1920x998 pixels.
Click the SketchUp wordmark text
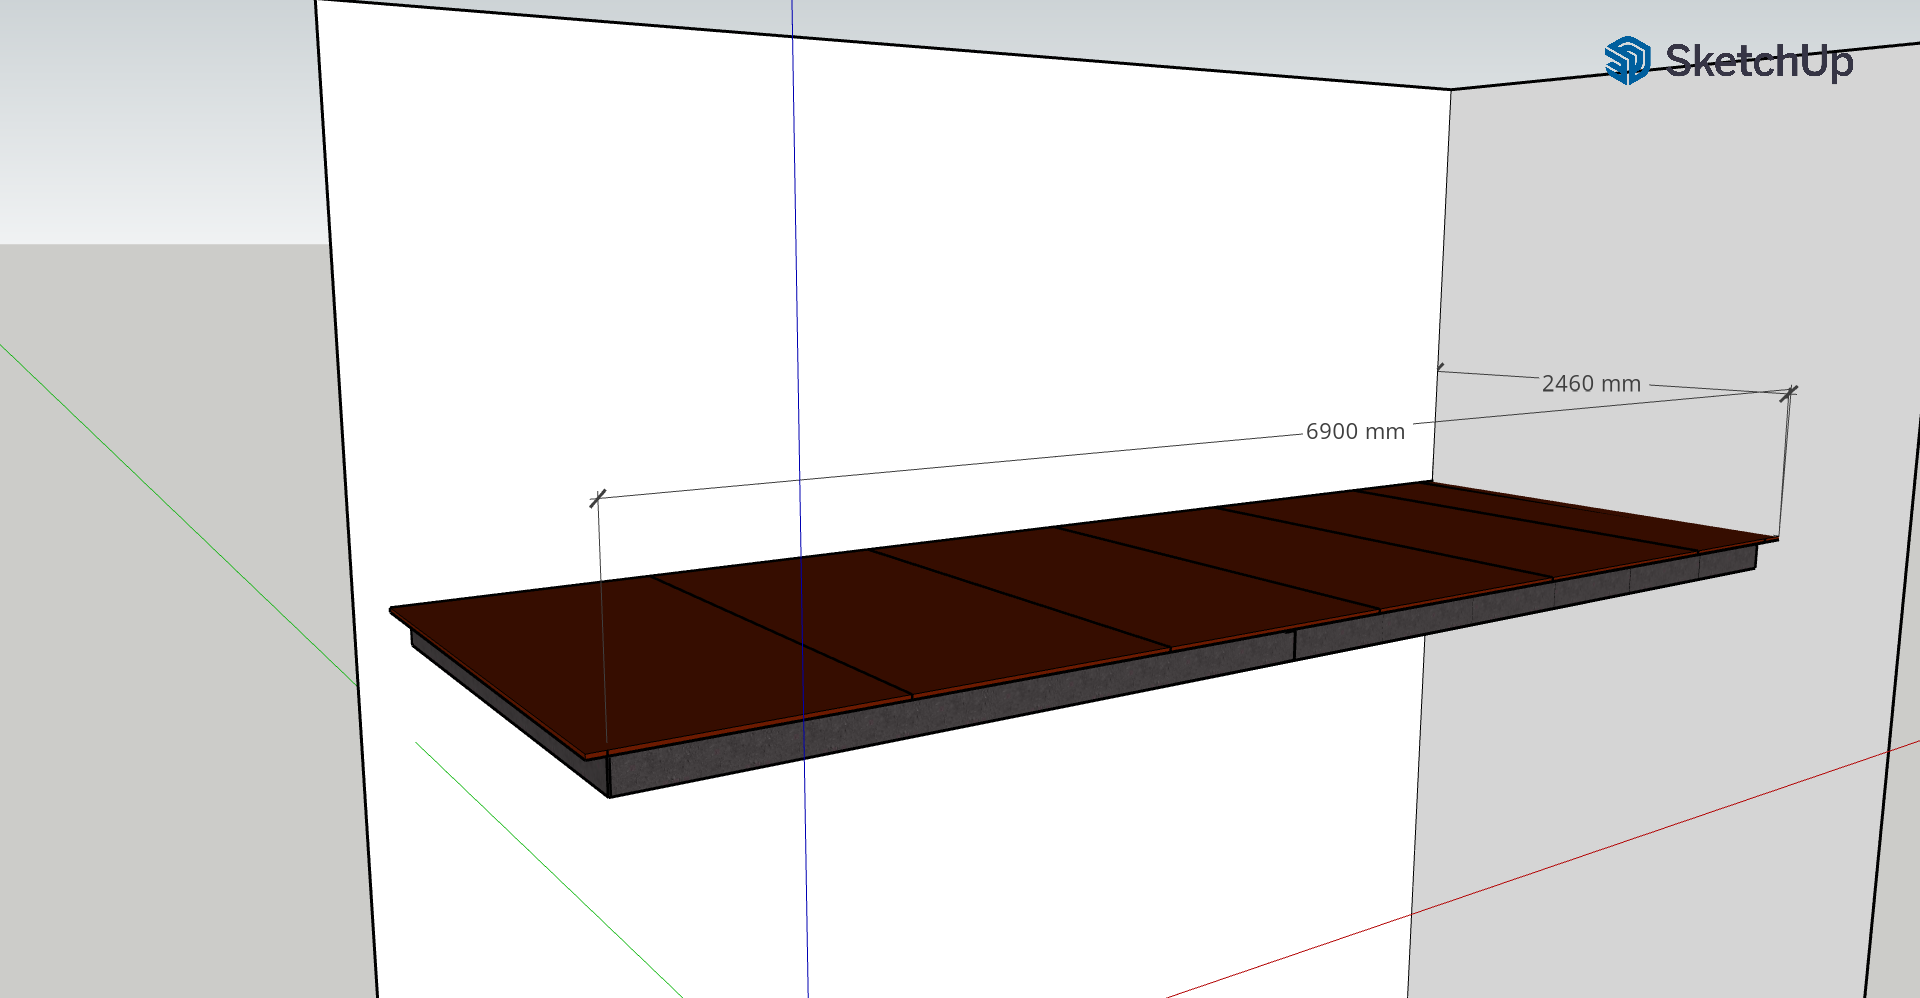1758,61
